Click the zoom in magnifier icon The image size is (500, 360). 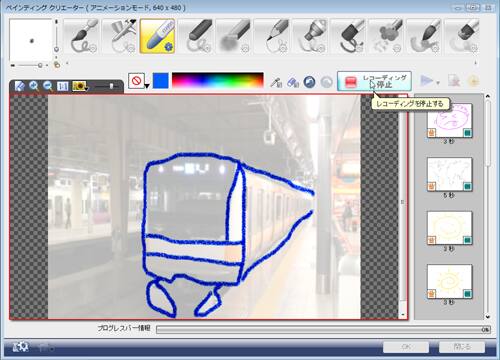pos(34,86)
